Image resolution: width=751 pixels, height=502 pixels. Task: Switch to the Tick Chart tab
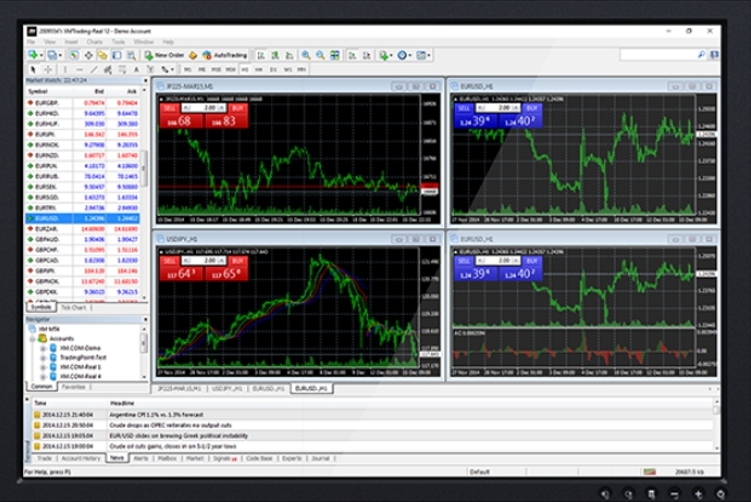tap(73, 308)
